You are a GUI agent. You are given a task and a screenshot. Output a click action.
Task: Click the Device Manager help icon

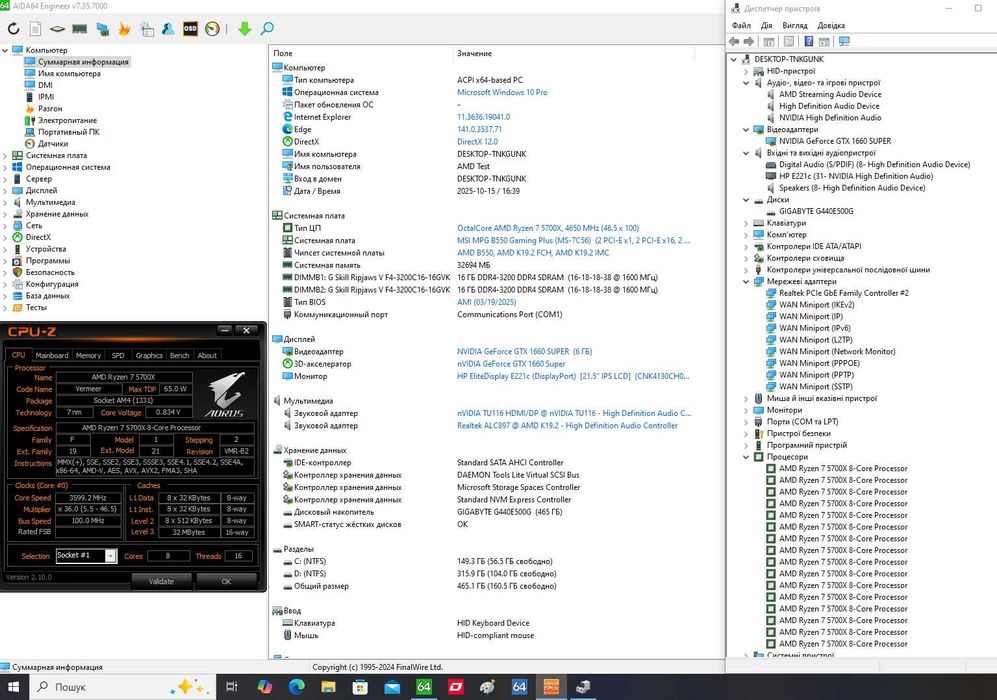click(x=808, y=42)
